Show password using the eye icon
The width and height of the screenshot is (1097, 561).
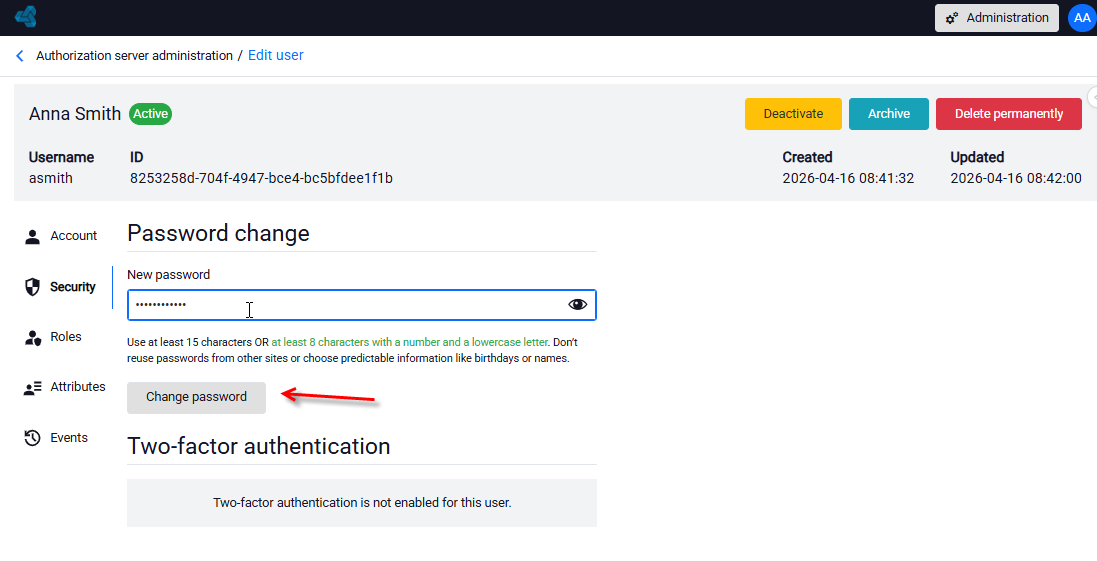click(577, 304)
